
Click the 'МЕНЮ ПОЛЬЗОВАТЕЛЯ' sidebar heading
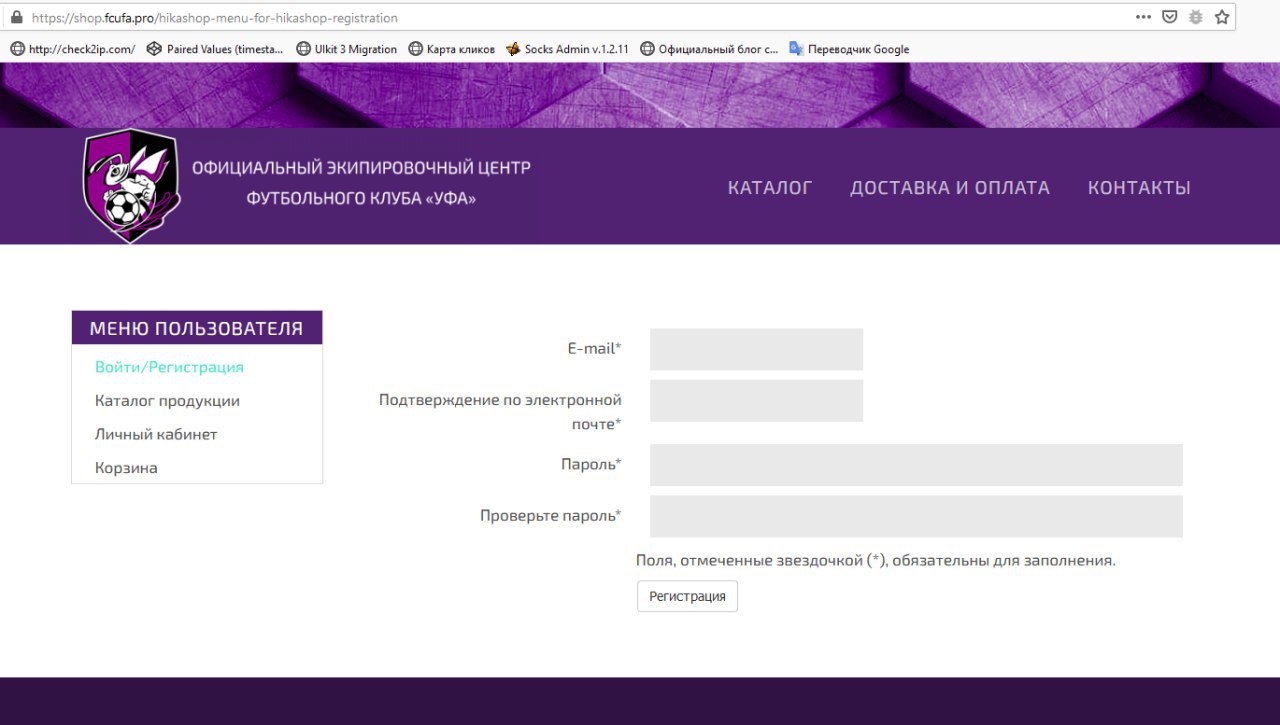tap(196, 328)
